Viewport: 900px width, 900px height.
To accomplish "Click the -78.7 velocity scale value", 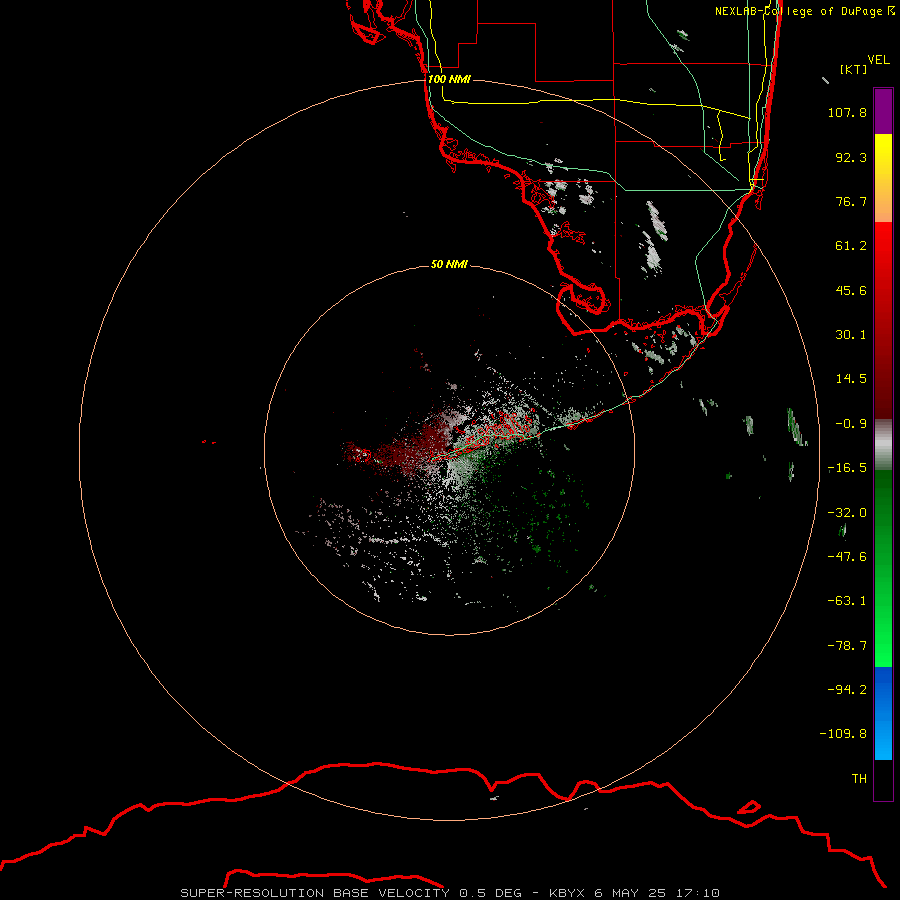I will 847,646.
